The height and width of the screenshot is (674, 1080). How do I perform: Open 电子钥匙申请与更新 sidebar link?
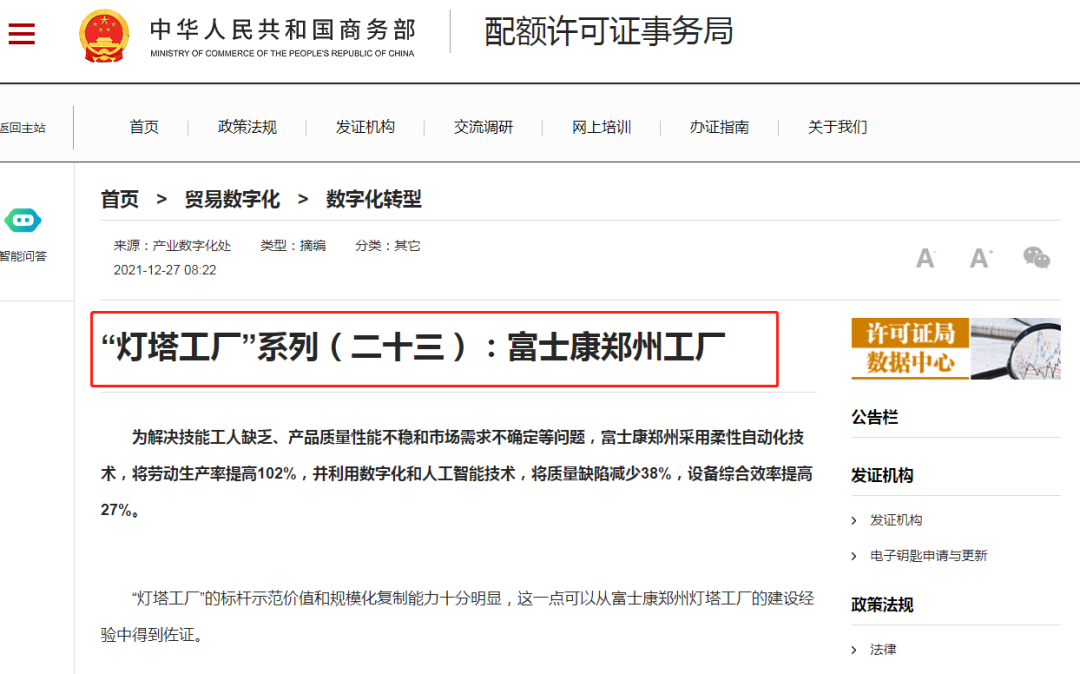pos(928,556)
